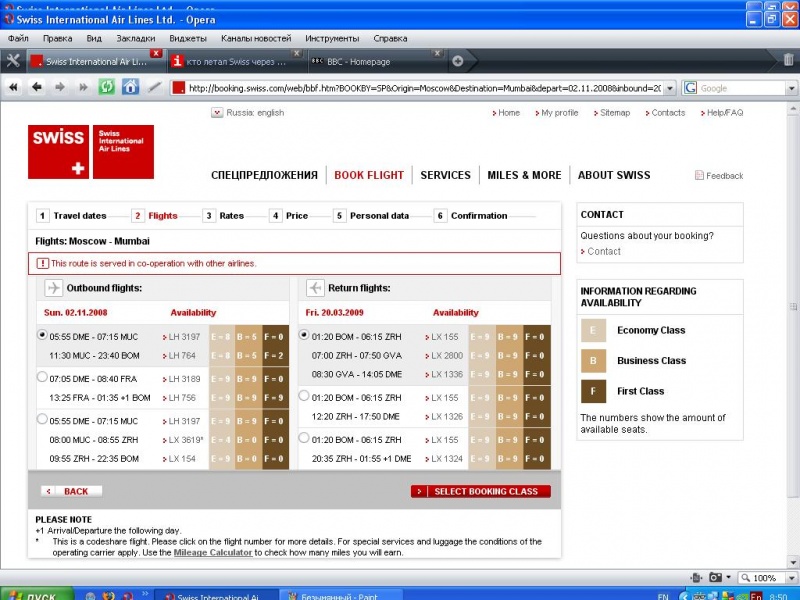Open the zoom 100% dropdown
This screenshot has width=800, height=600.
pos(785,578)
